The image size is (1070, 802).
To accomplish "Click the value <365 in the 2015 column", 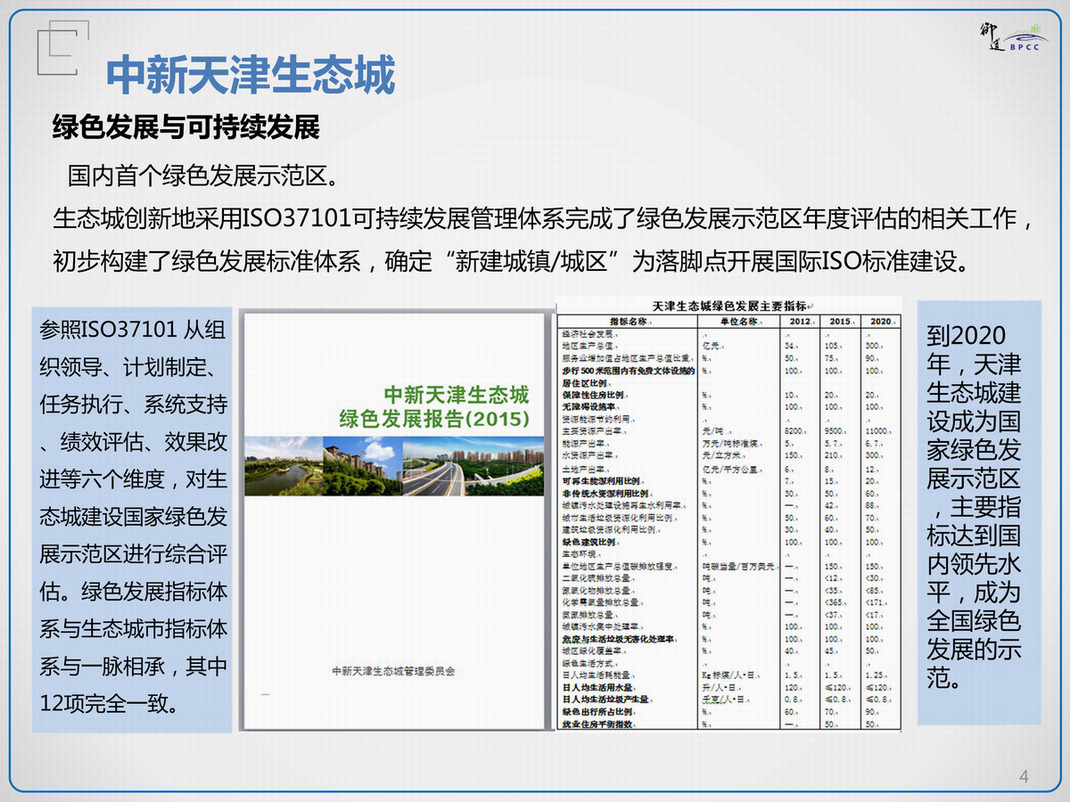I will pos(834,603).
